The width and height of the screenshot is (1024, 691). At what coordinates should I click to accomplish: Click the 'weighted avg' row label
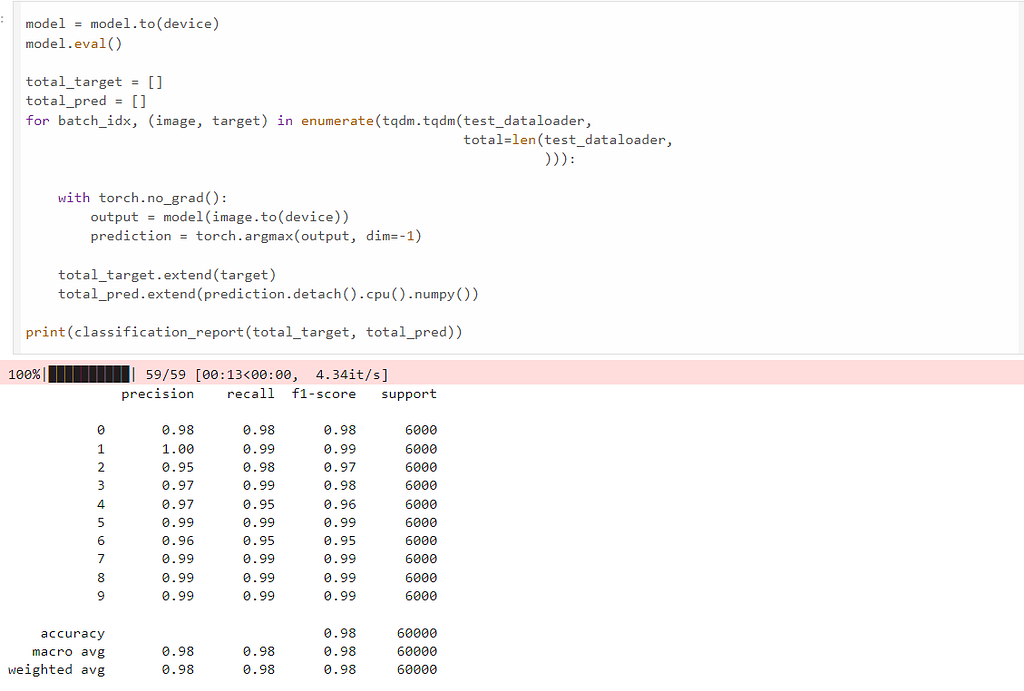point(56,670)
